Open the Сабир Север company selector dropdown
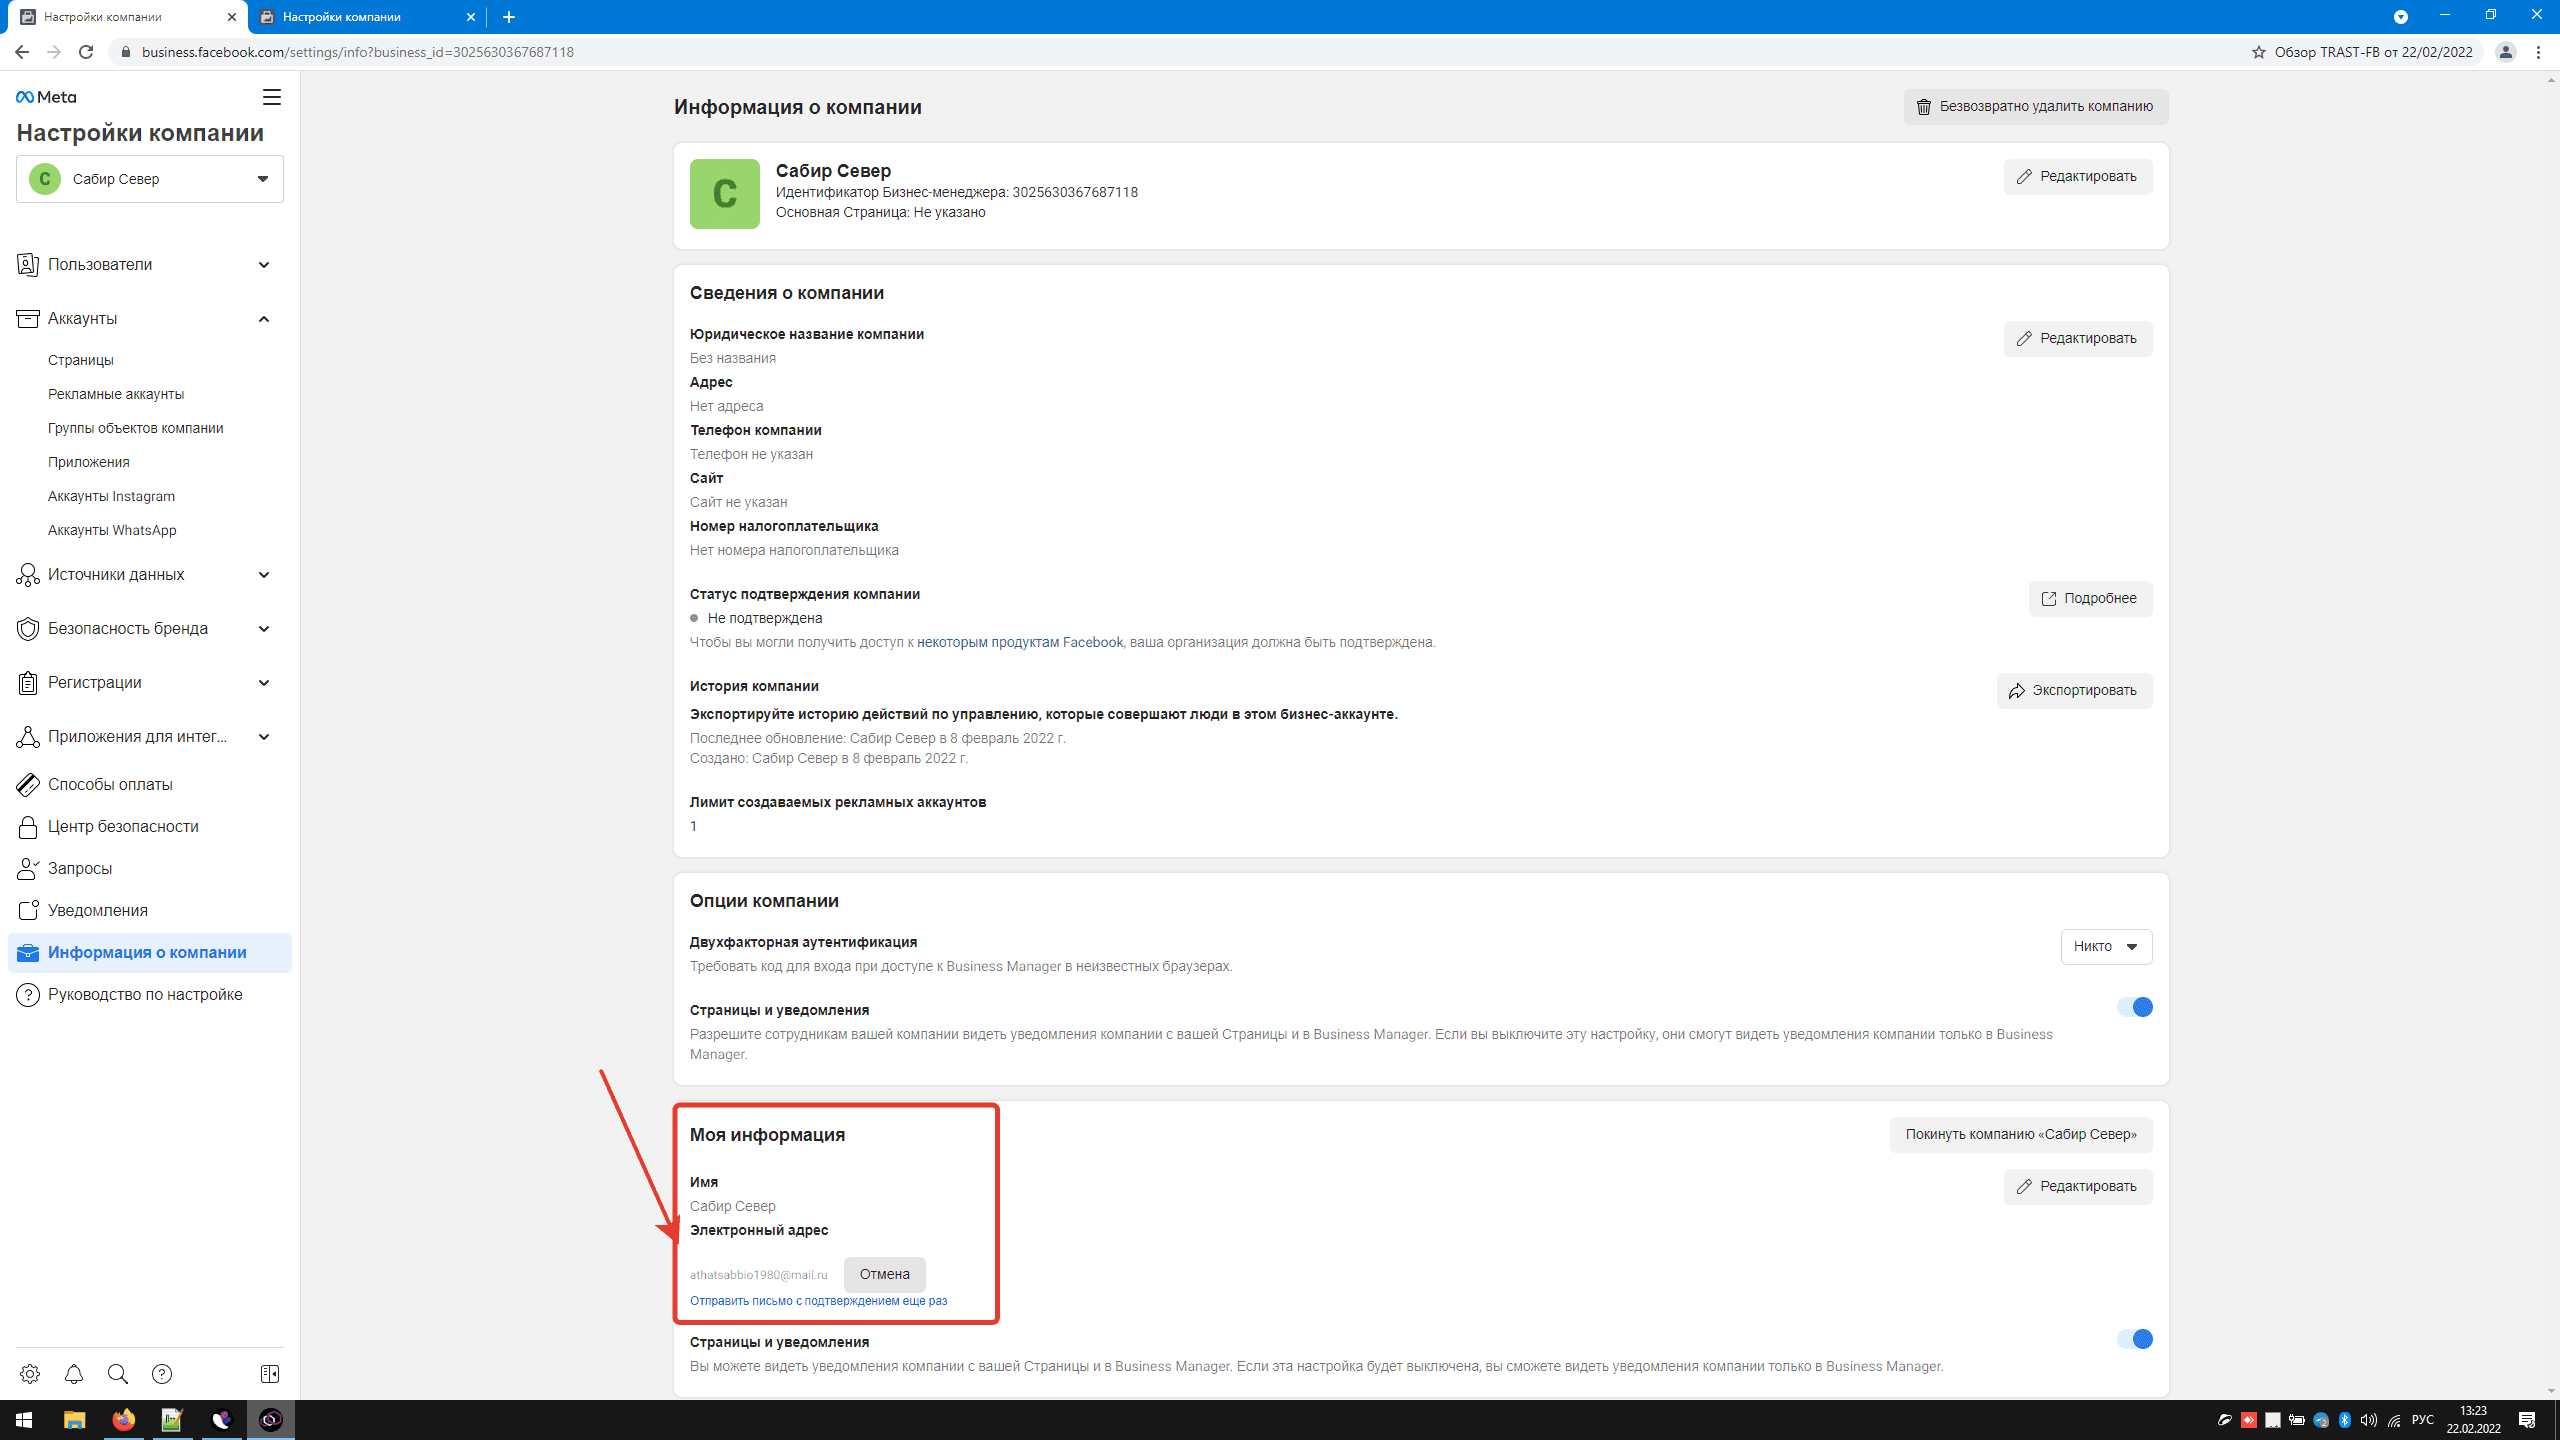Screen dimensions: 2560x1440 tap(150, 179)
